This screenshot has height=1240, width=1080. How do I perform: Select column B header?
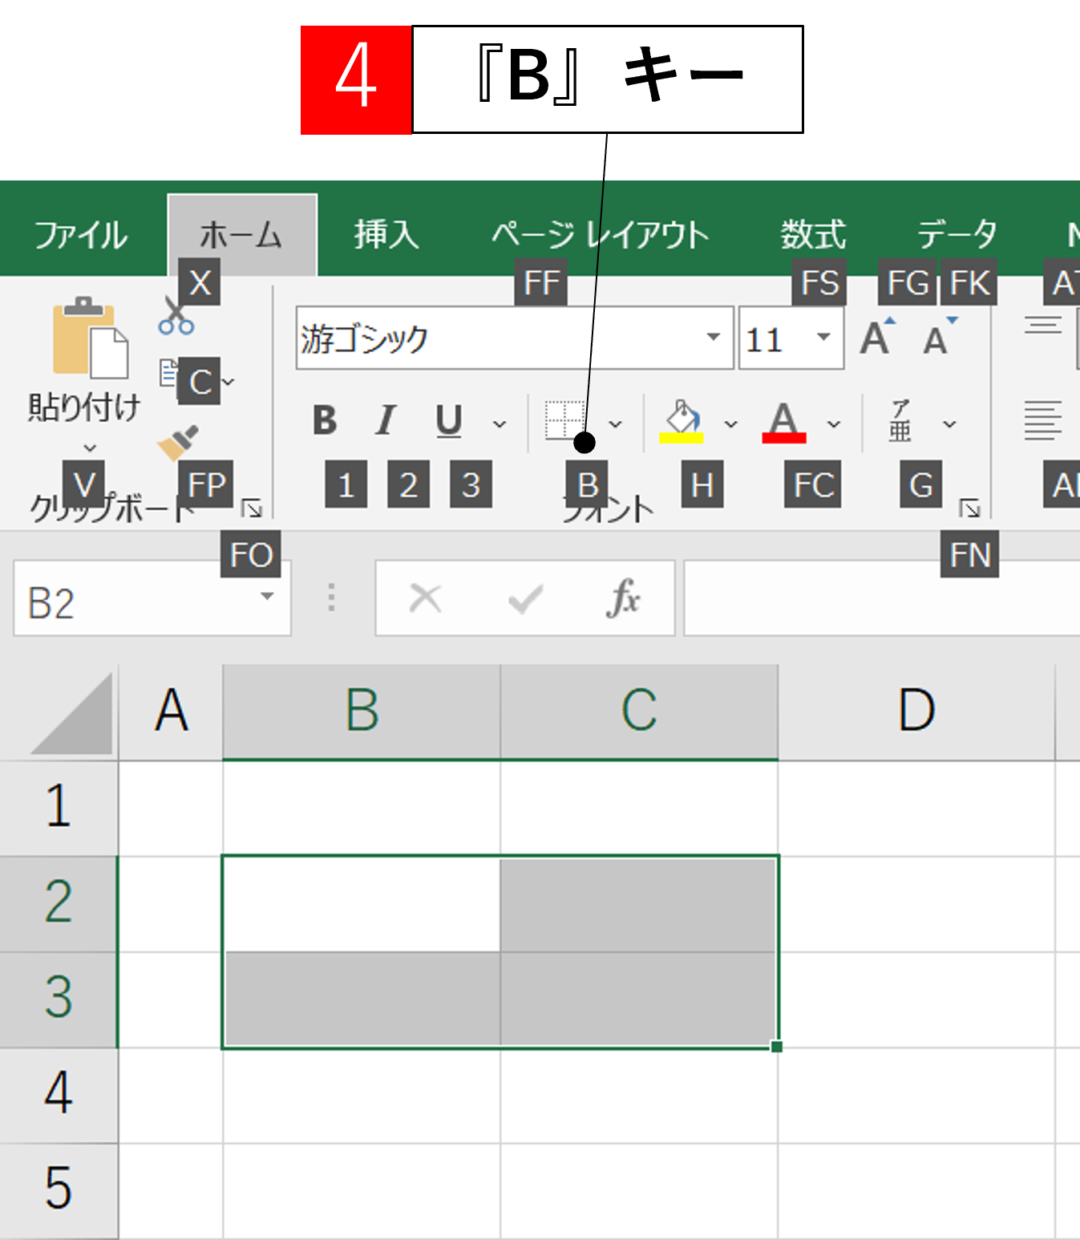coord(361,712)
